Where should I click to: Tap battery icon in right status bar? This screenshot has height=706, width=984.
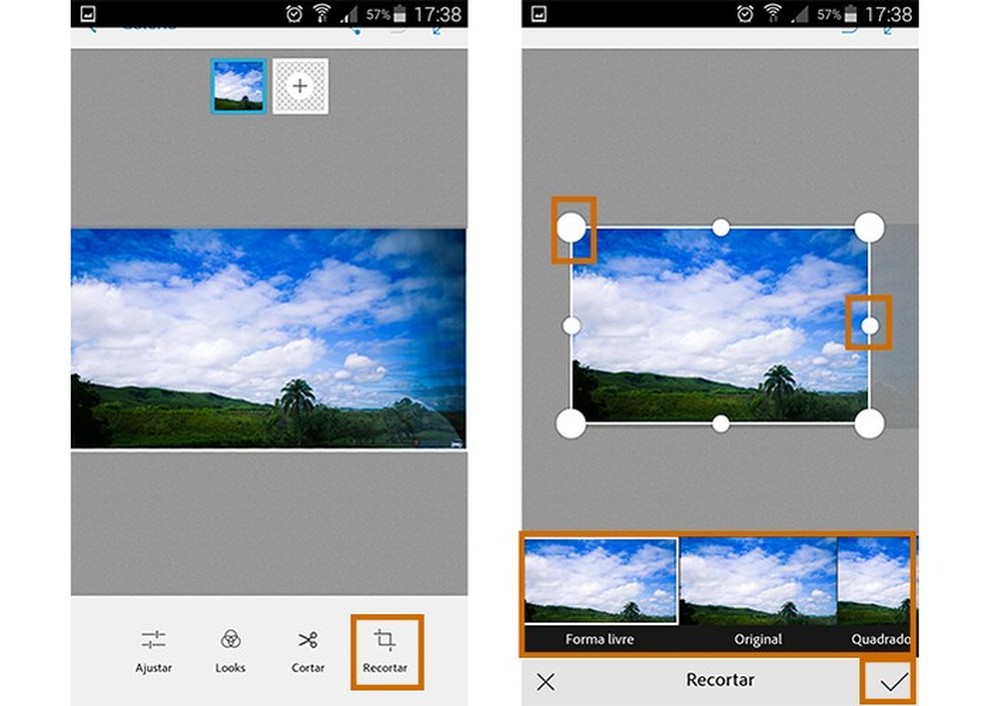tap(850, 14)
